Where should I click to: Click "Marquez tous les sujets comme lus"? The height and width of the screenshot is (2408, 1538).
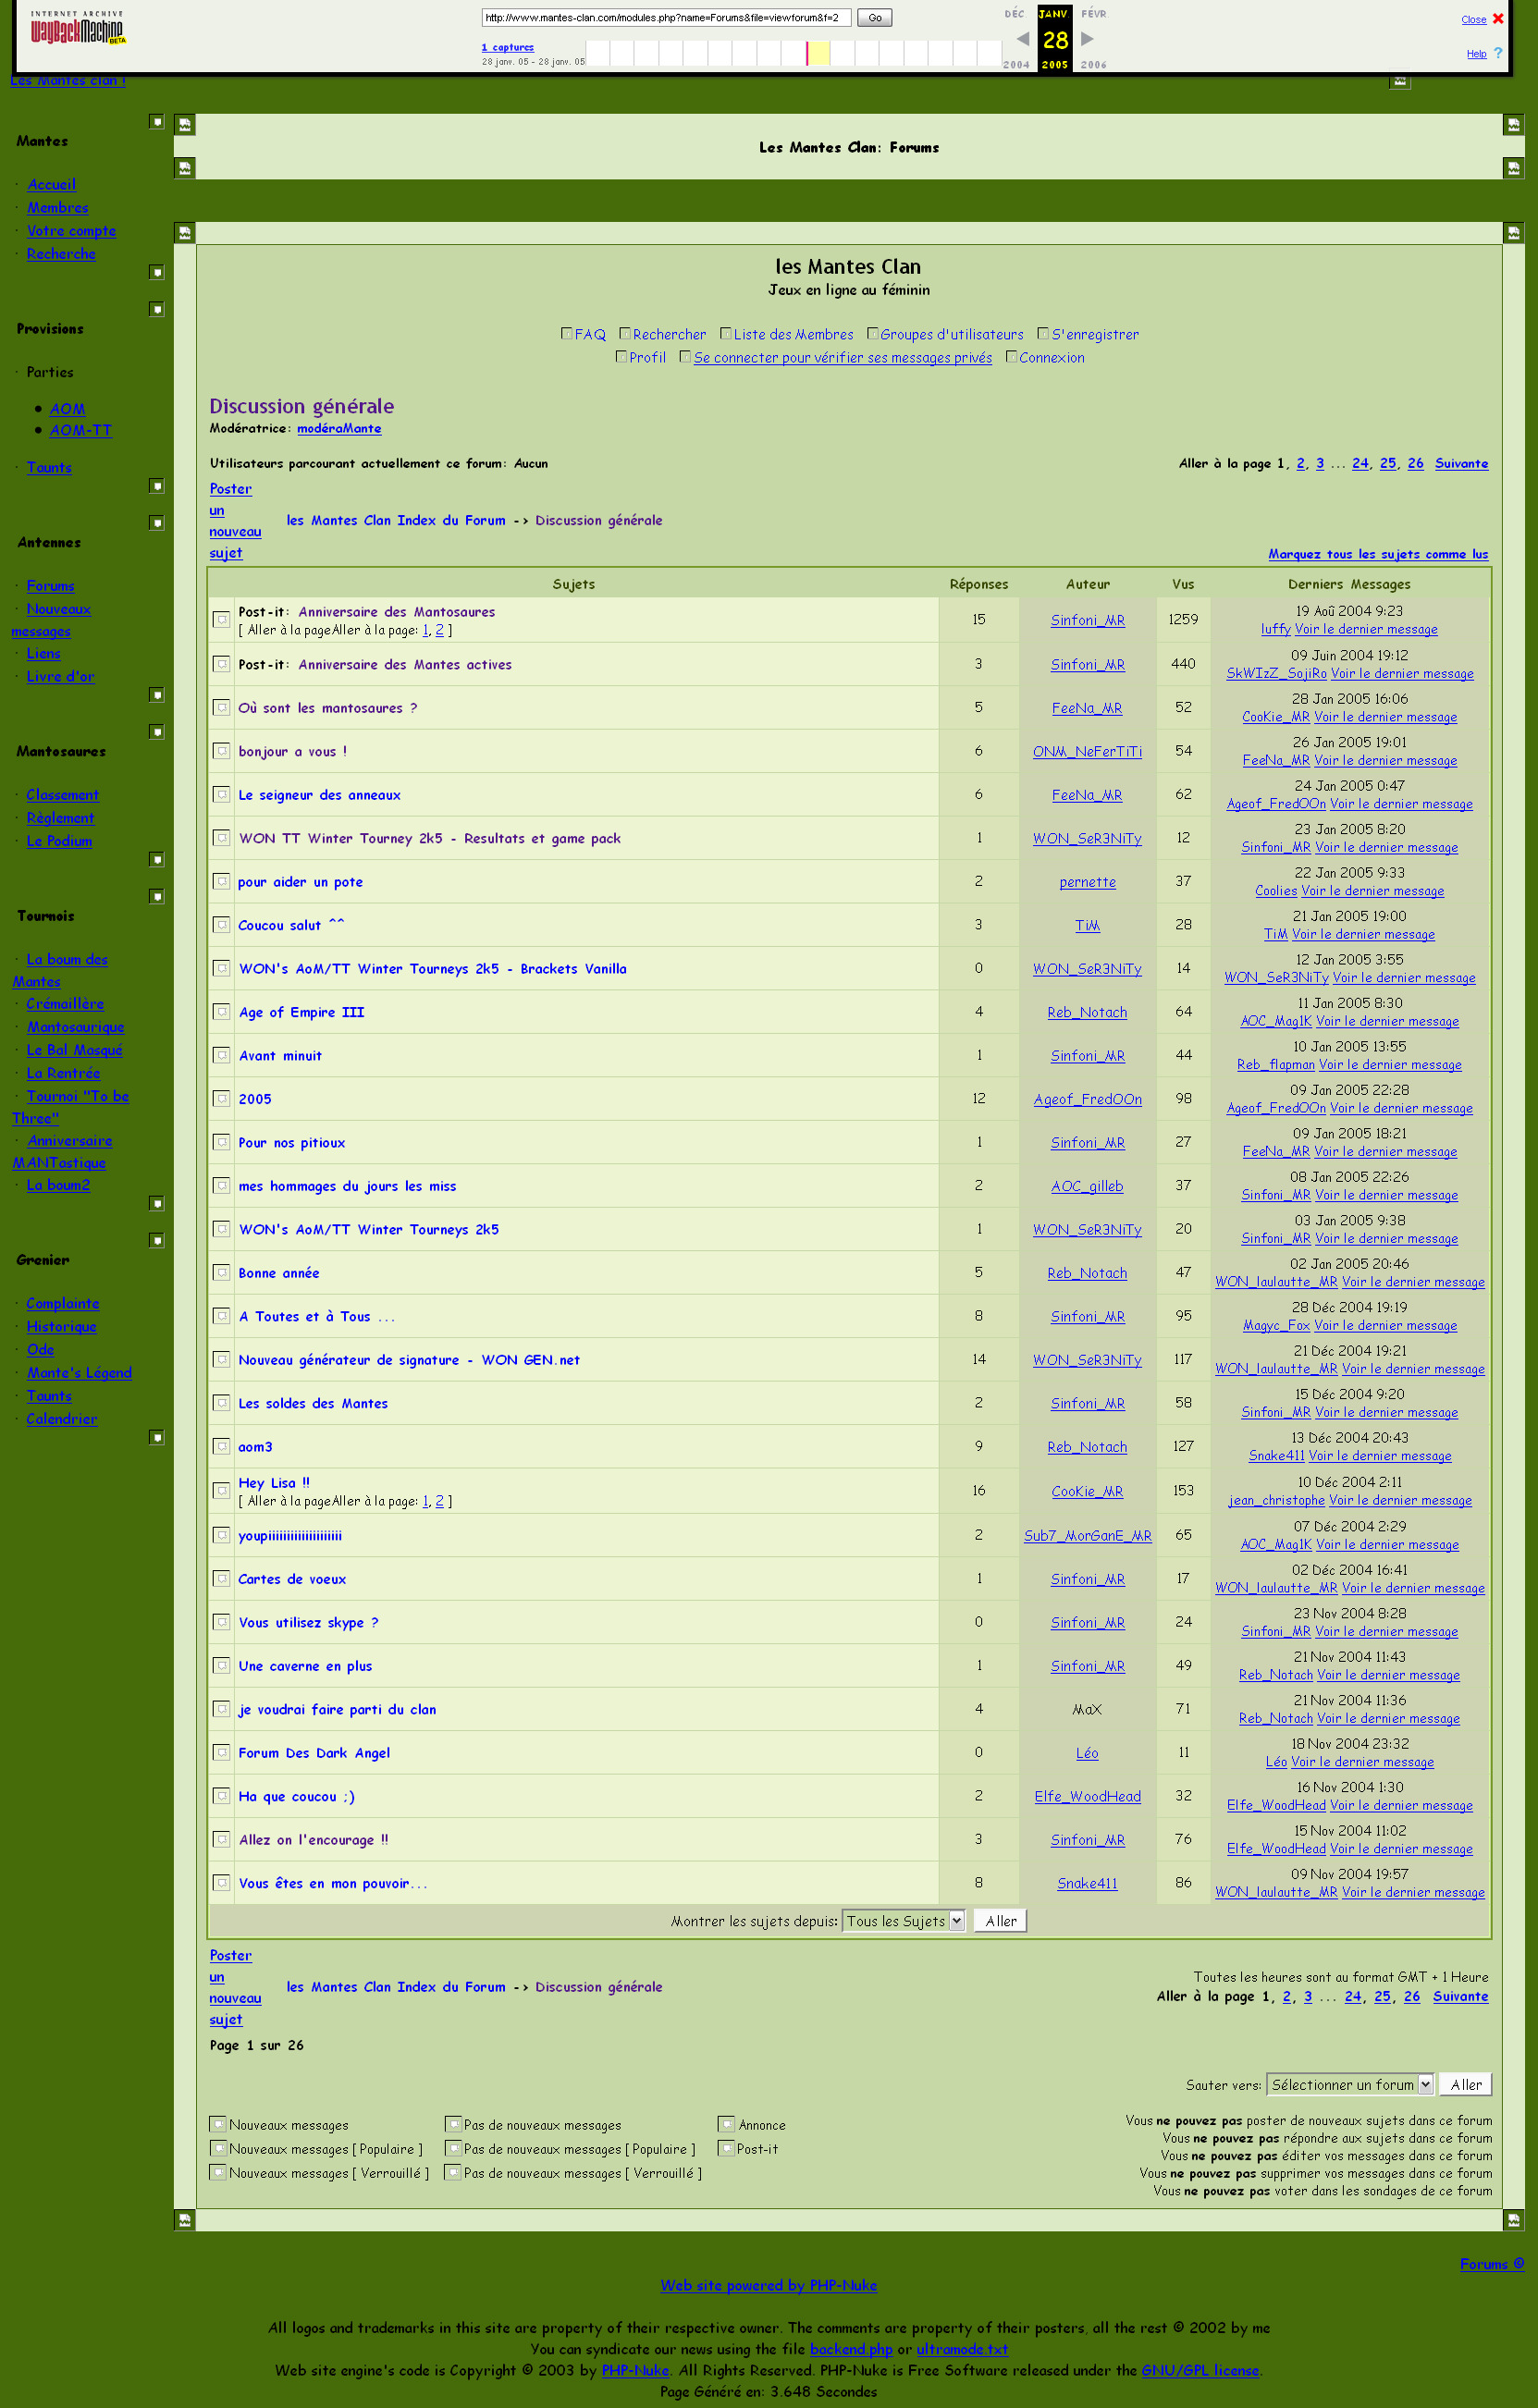(1377, 554)
